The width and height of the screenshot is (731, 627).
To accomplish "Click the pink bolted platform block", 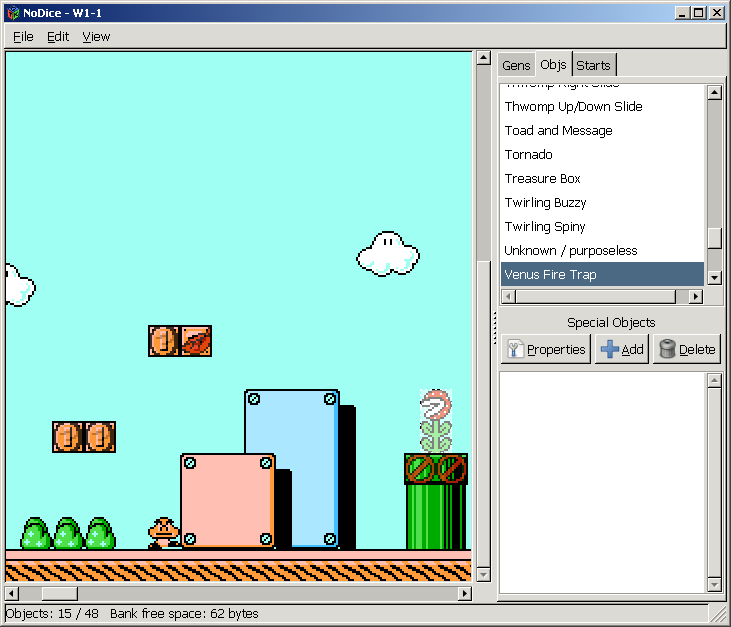I will [x=228, y=501].
